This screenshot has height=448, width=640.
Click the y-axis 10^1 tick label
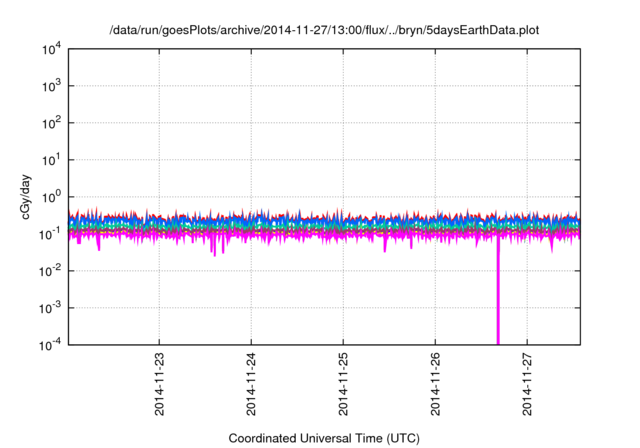click(x=52, y=160)
